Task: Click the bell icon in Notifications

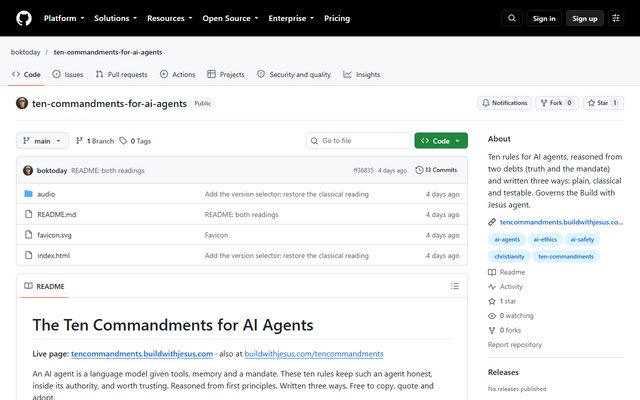Action: point(486,103)
